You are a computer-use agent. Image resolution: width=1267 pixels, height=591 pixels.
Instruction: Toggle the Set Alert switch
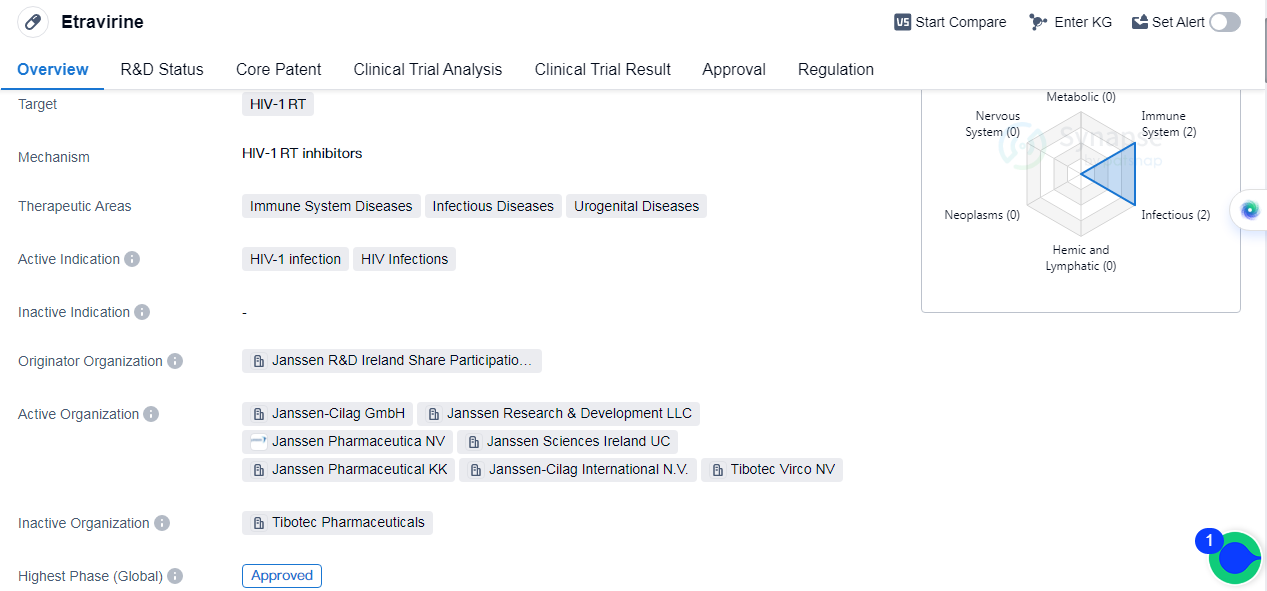[1224, 22]
